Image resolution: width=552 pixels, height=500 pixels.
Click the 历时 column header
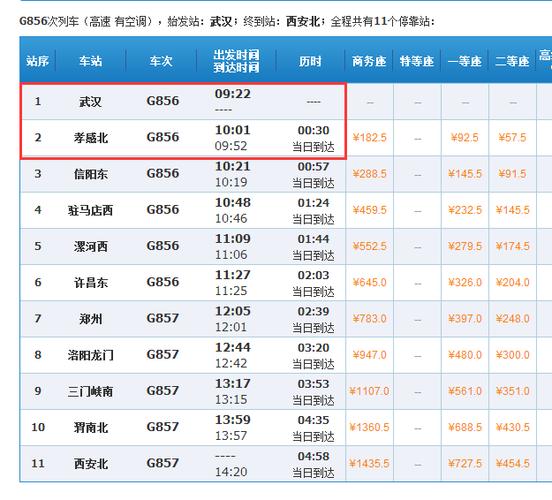(x=310, y=61)
